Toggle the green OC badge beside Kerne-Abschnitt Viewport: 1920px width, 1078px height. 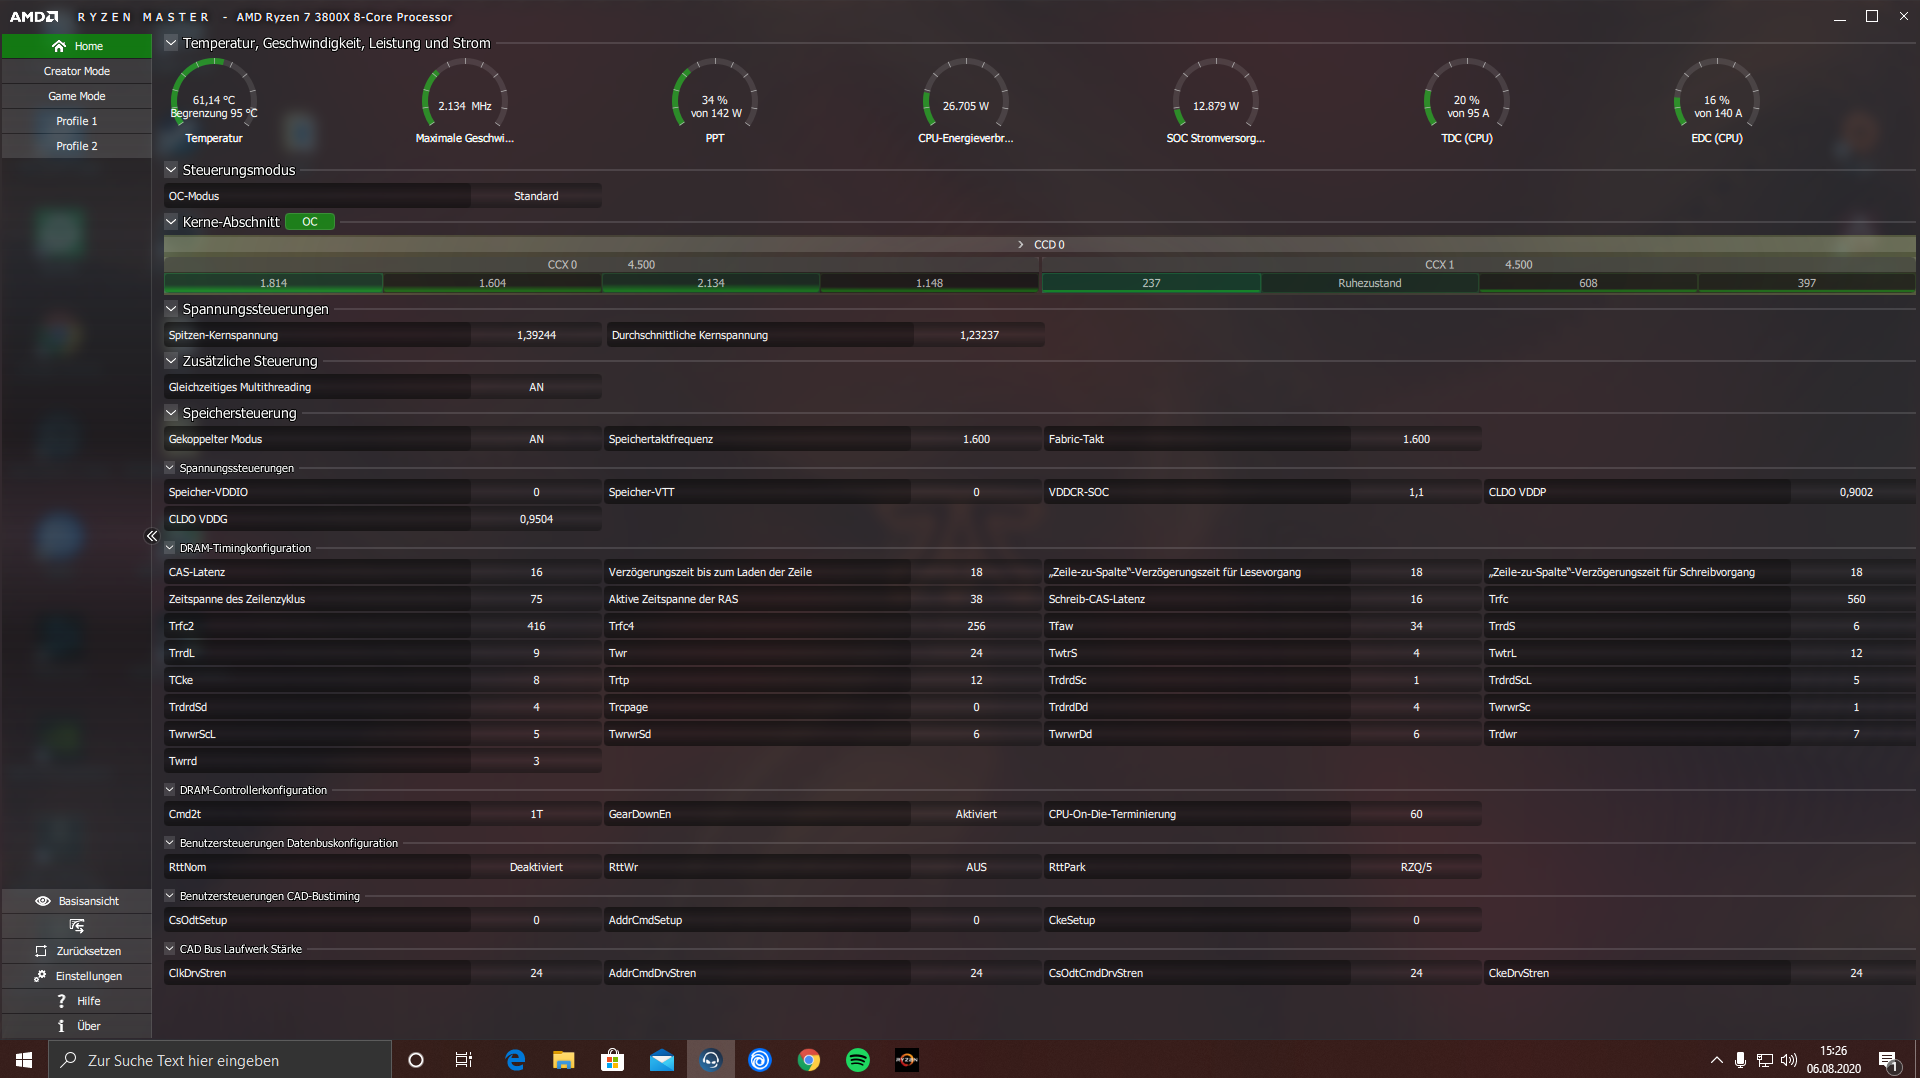[310, 222]
